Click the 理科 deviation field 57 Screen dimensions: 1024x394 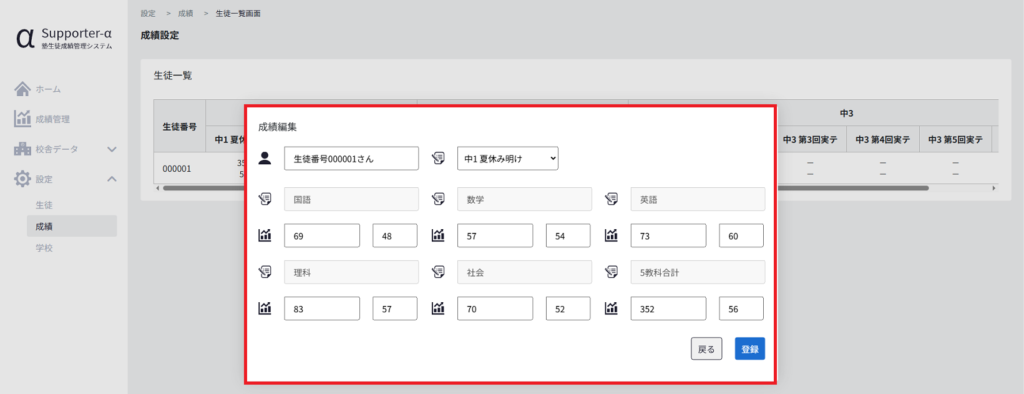(395, 308)
